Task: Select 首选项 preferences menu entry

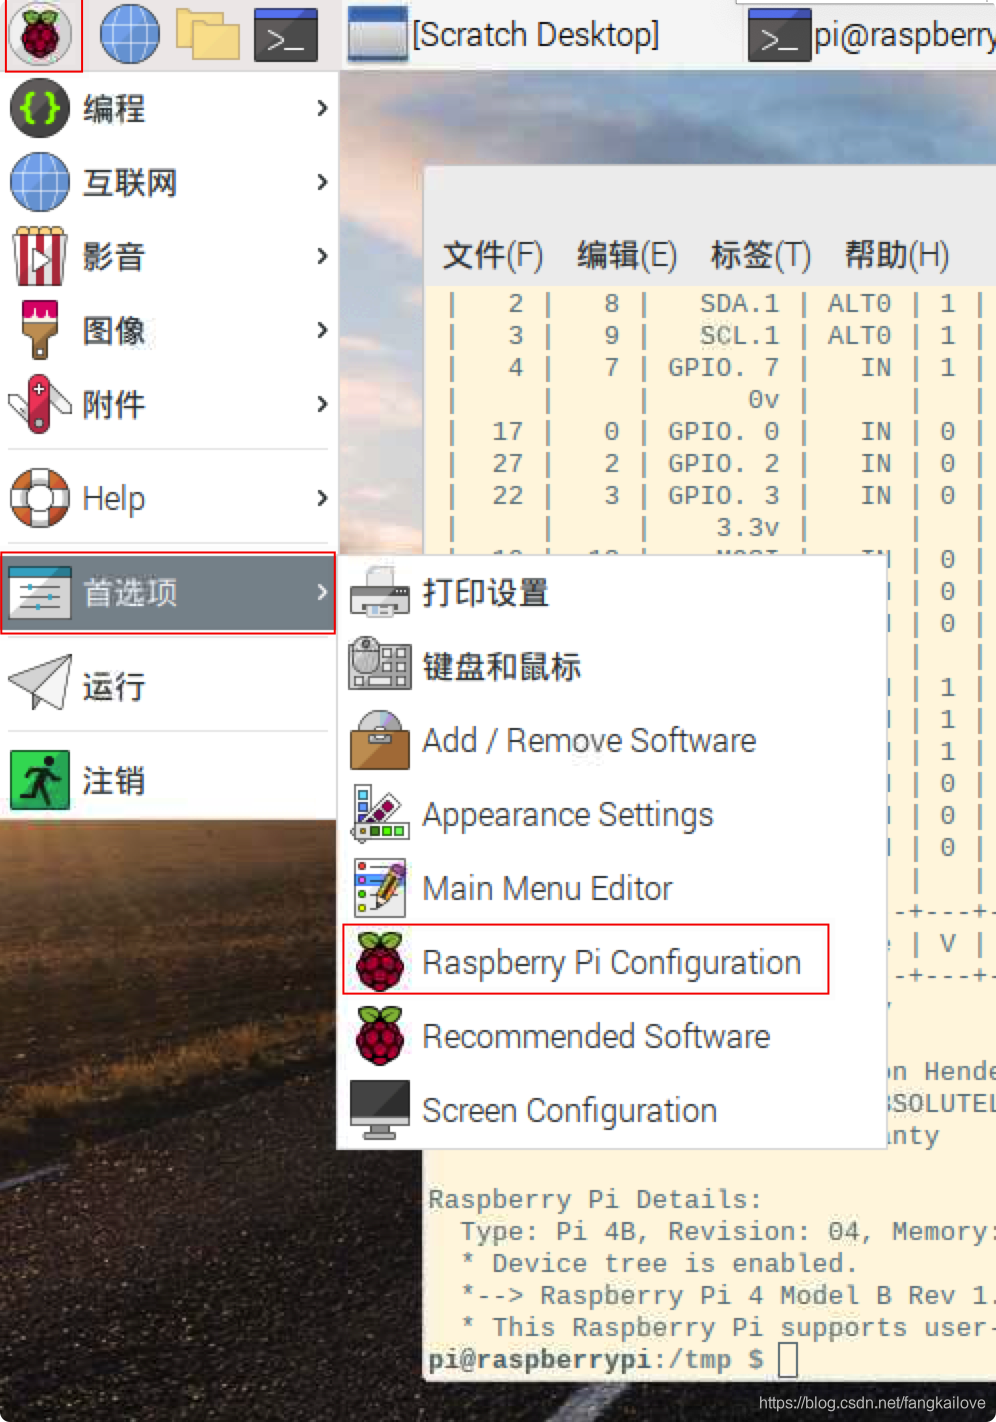Action: 169,593
